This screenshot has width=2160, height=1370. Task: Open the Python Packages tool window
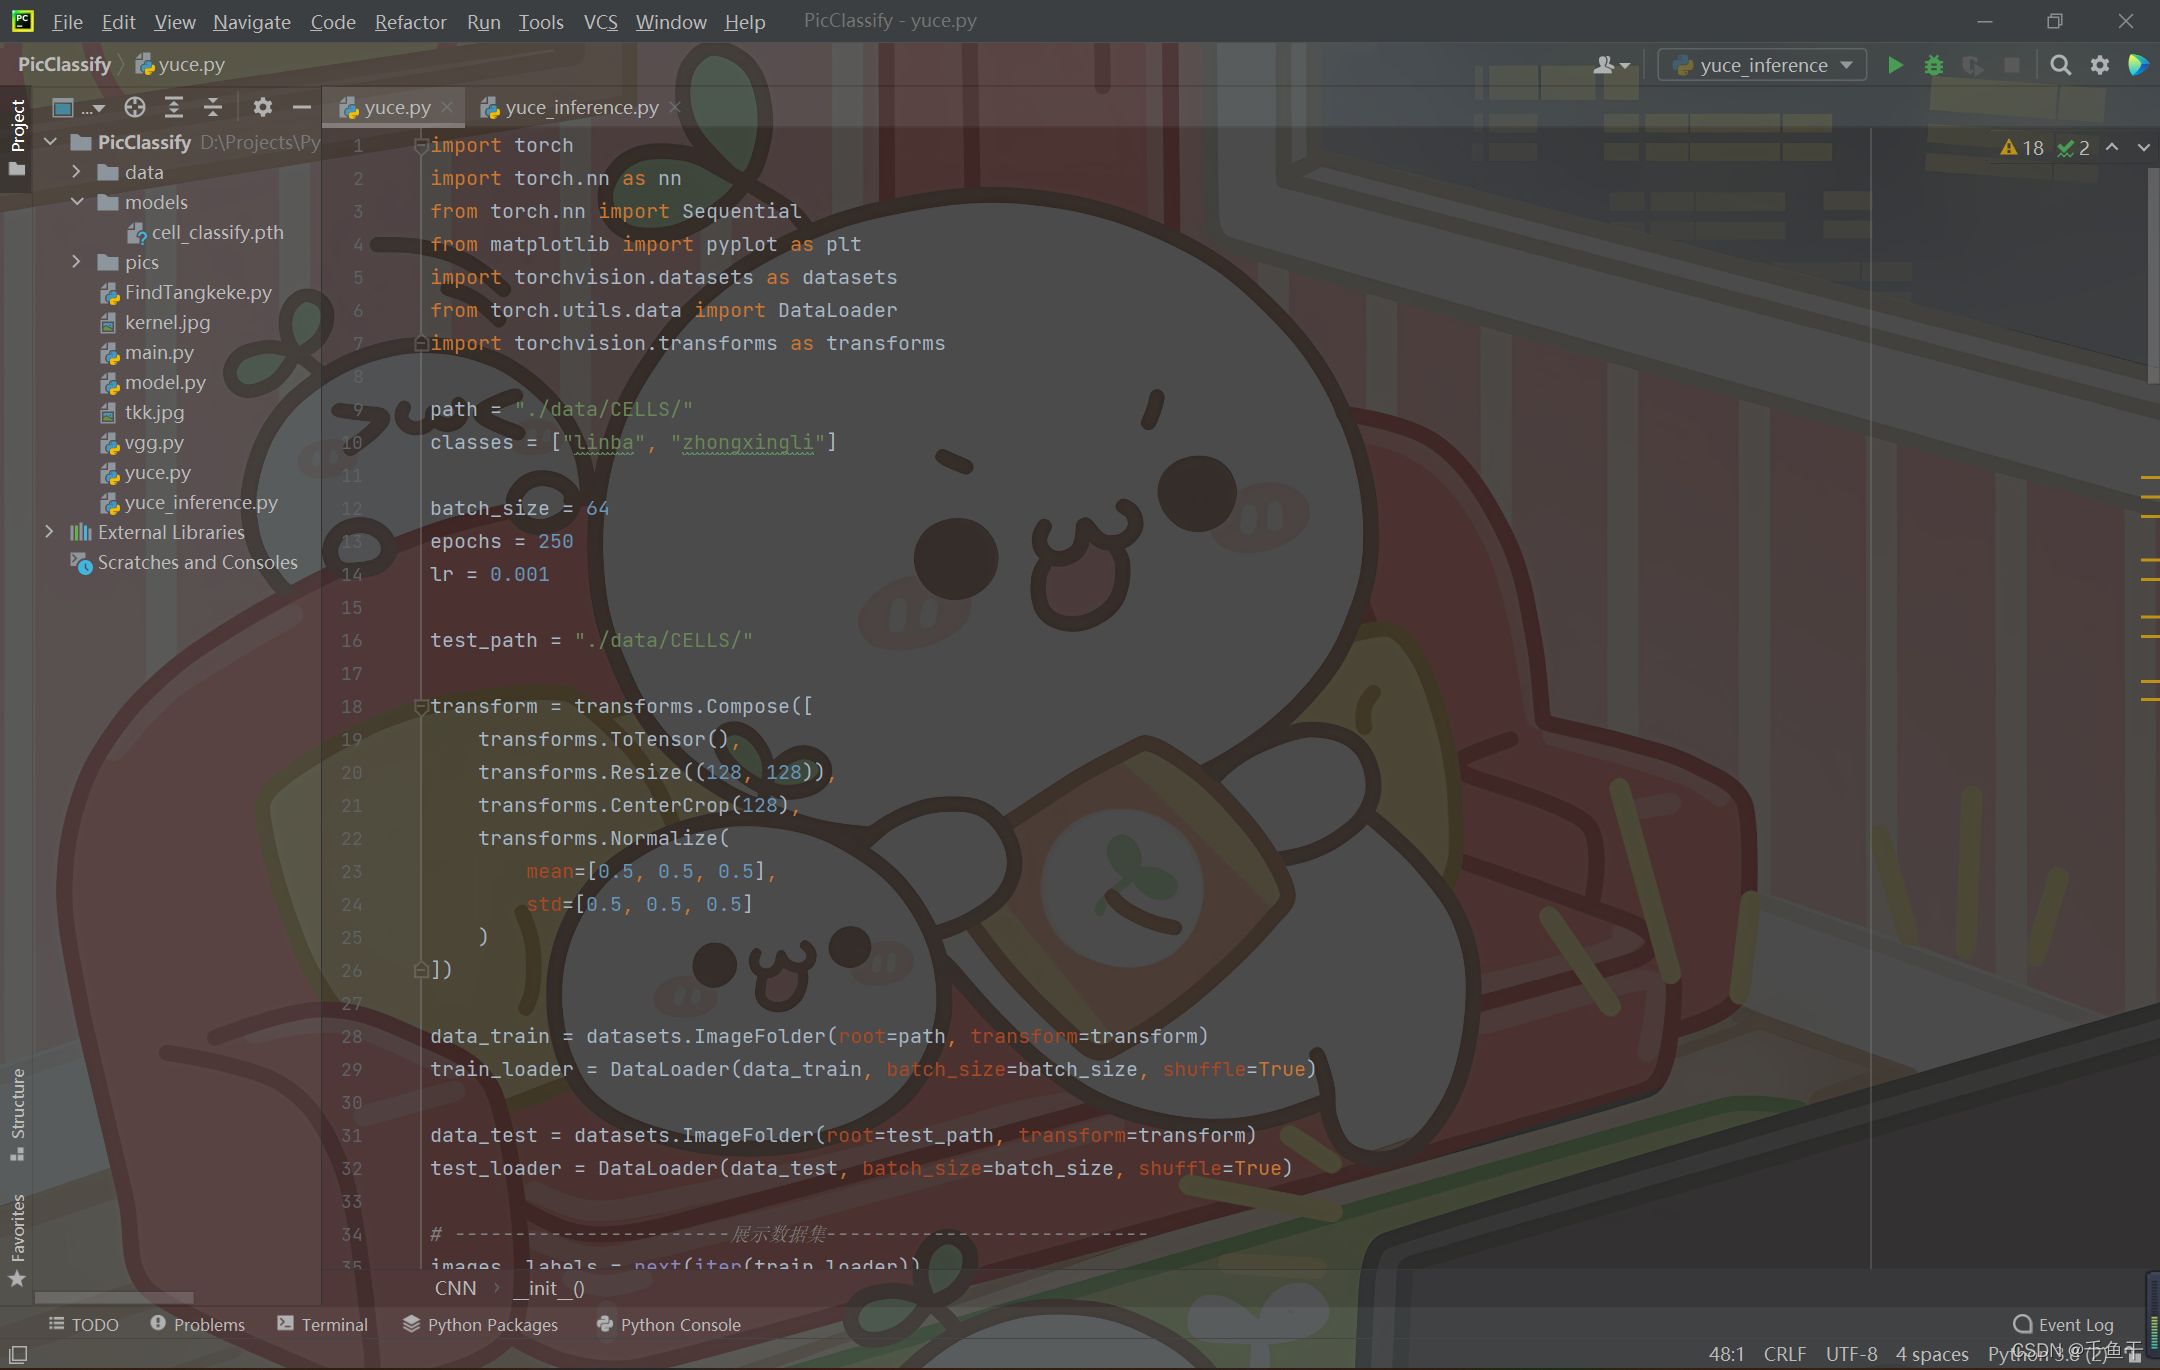pyautogui.click(x=480, y=1324)
